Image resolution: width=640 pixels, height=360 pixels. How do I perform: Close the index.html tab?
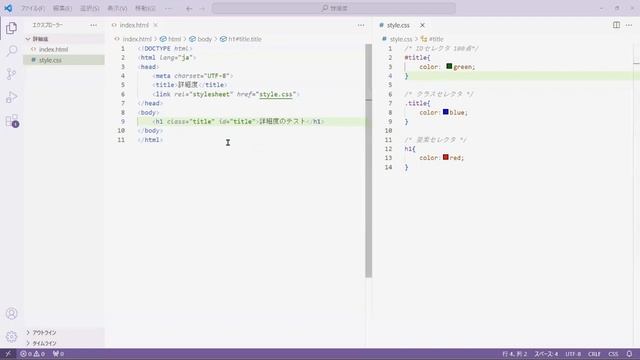[x=156, y=25]
